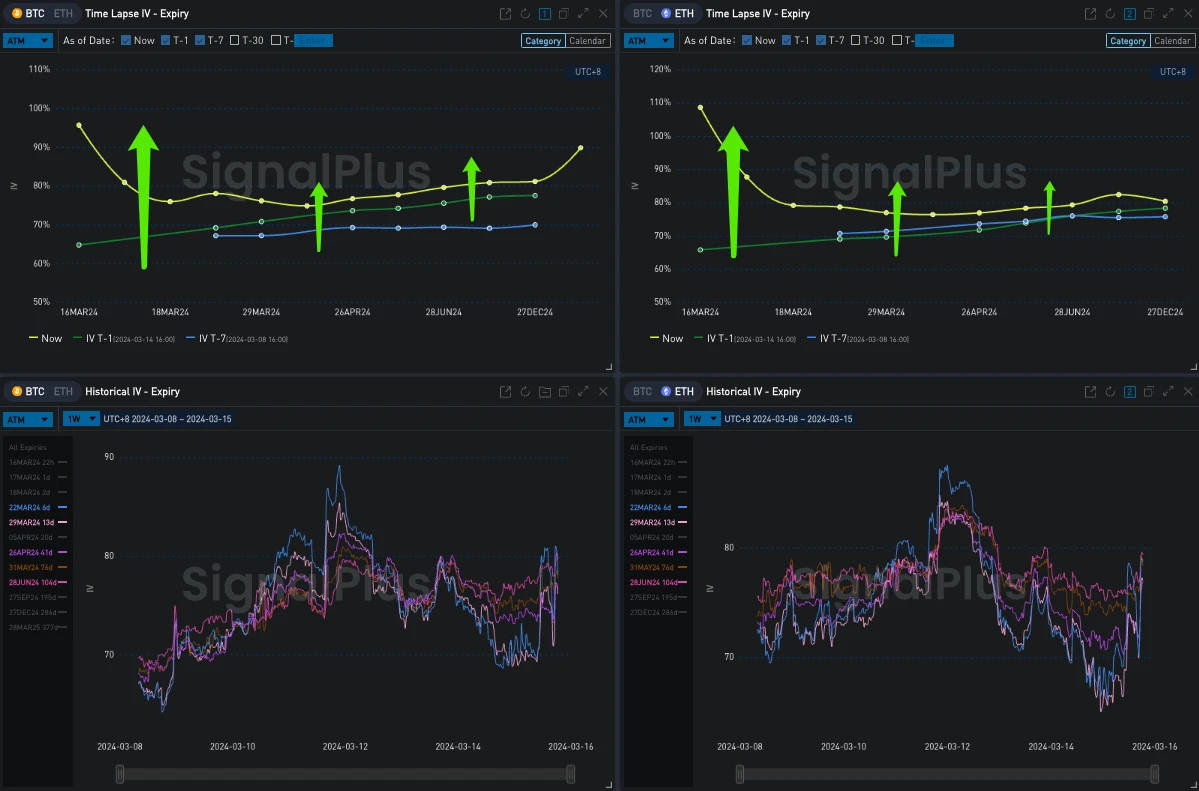This screenshot has width=1199, height=791.
Task: Disable the Now checkbox in BTC panel
Action: (x=126, y=40)
